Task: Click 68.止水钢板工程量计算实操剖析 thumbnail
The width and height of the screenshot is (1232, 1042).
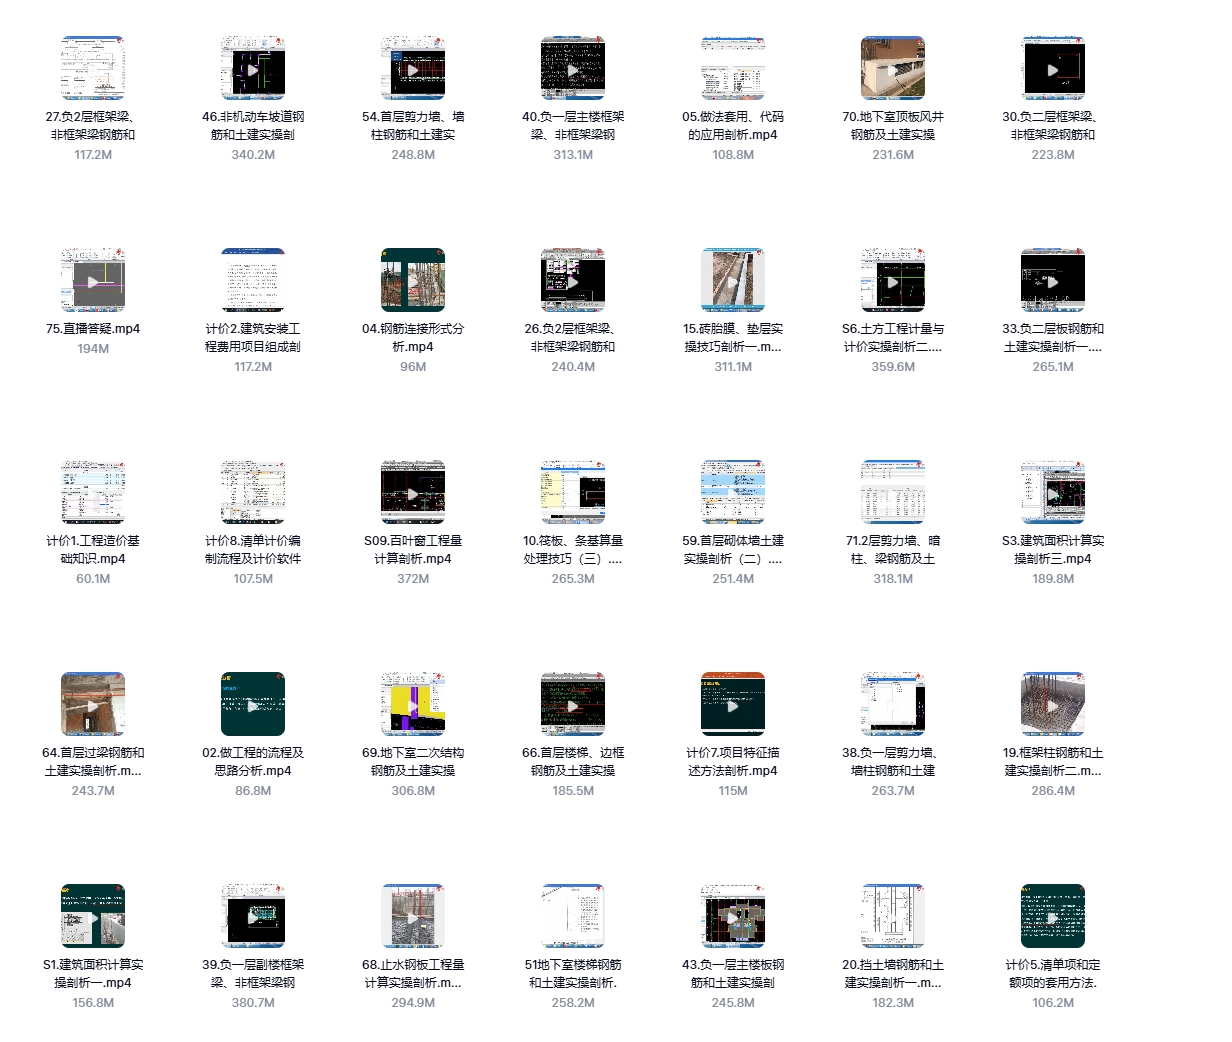Action: (413, 917)
